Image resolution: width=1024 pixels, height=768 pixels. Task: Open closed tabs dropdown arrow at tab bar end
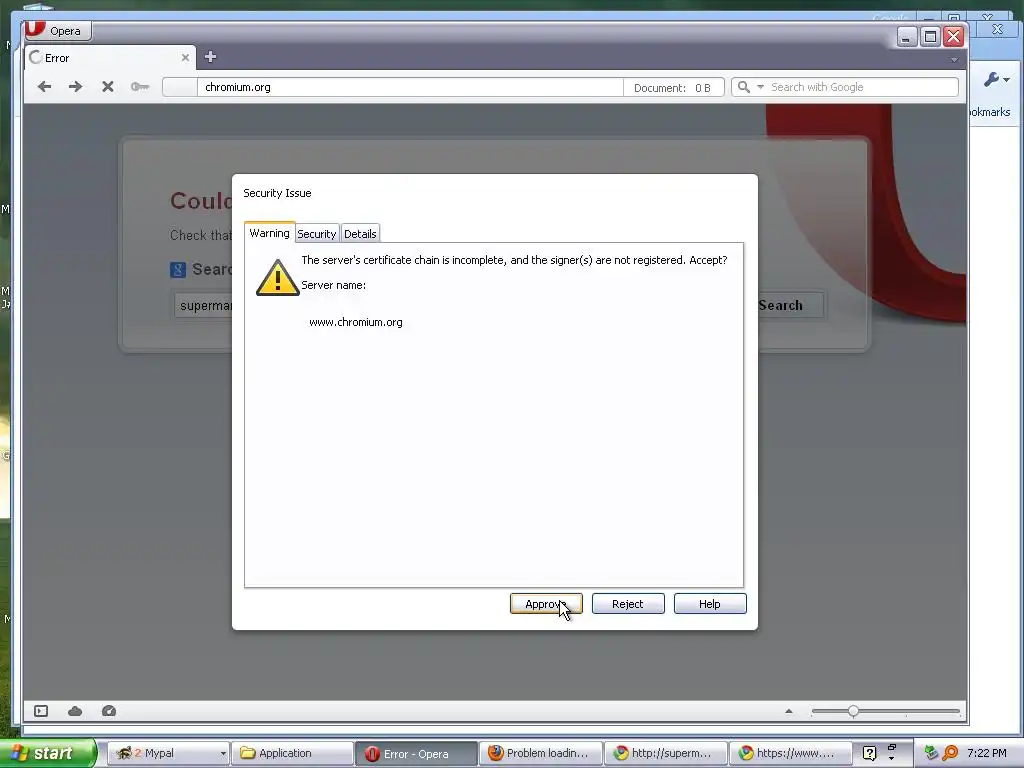tap(954, 59)
